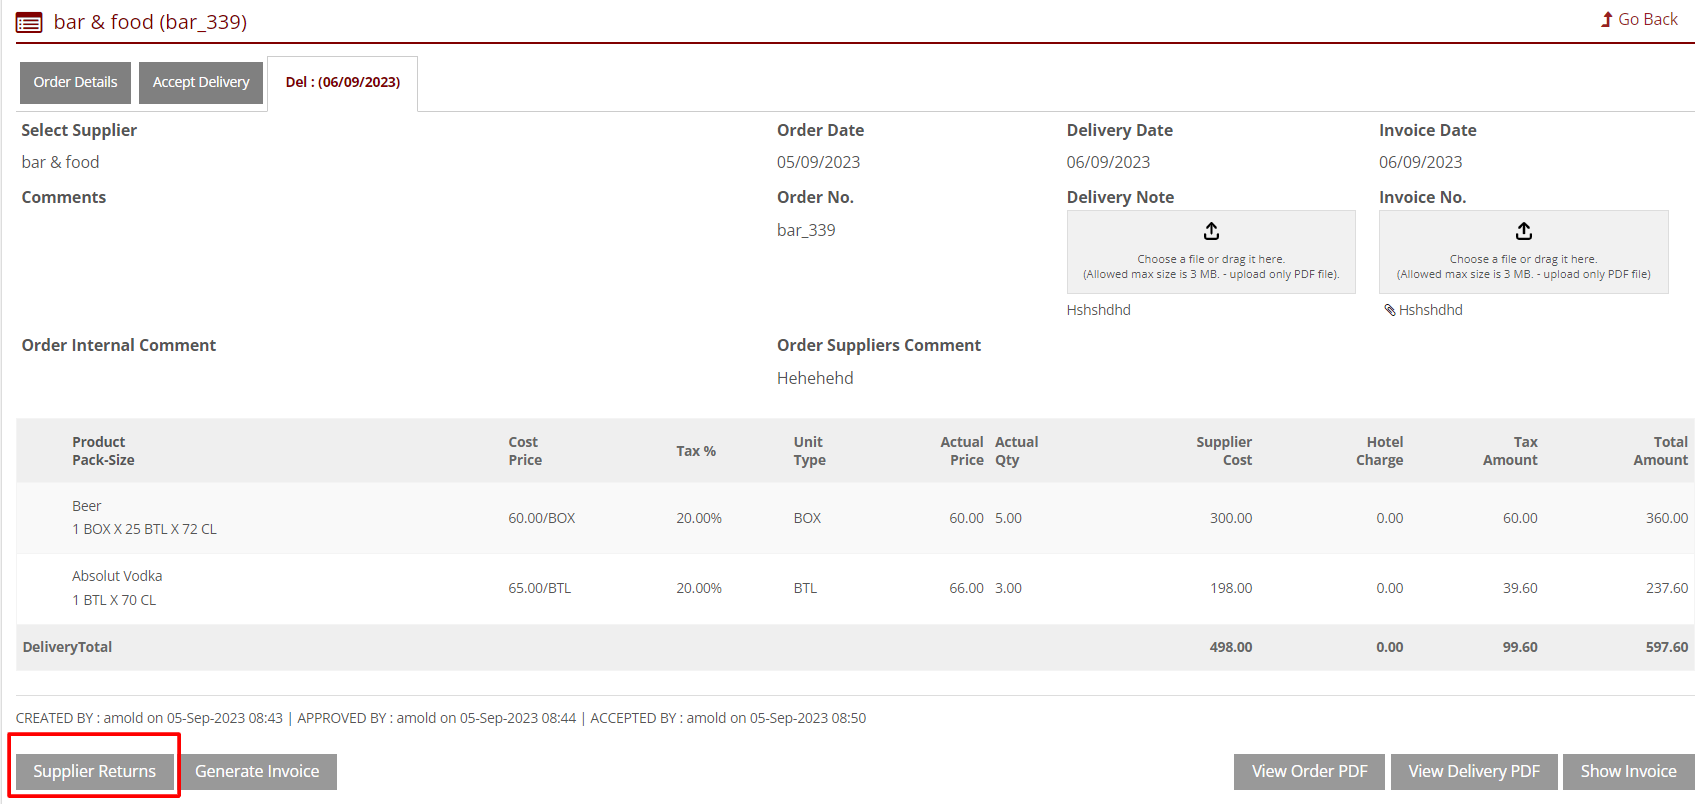The image size is (1705, 804).
Task: Click the Tax % column header
Action: 696,451
